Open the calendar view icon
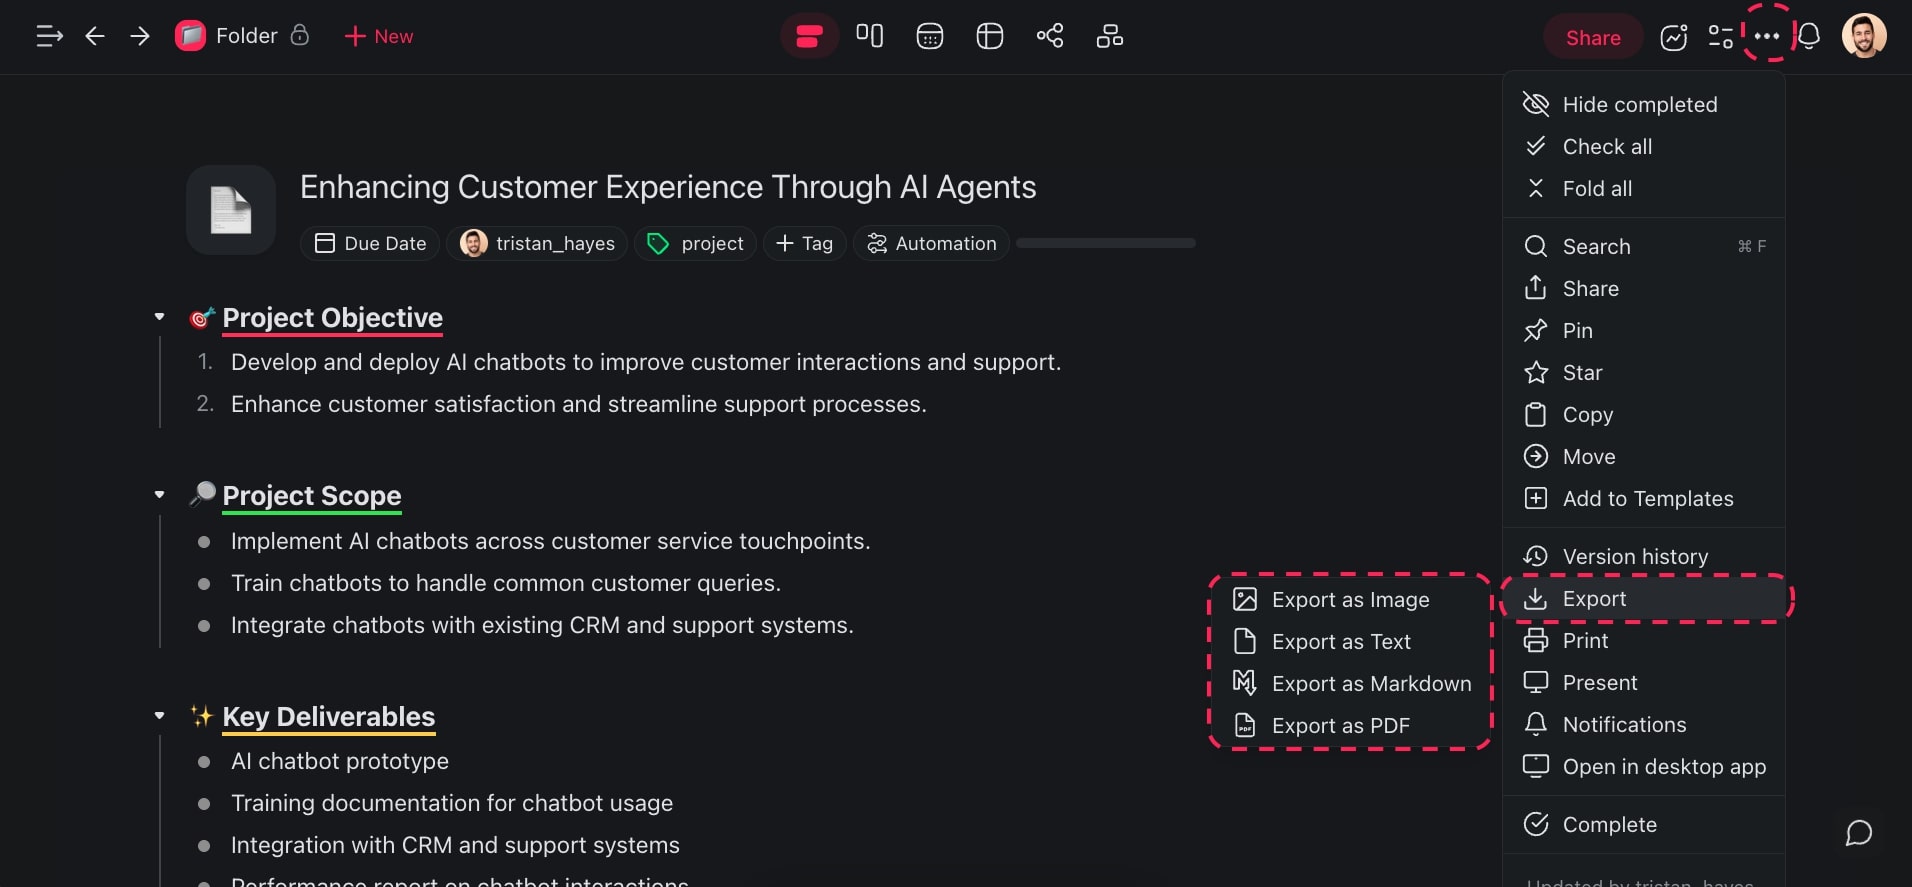1912x887 pixels. pos(929,37)
